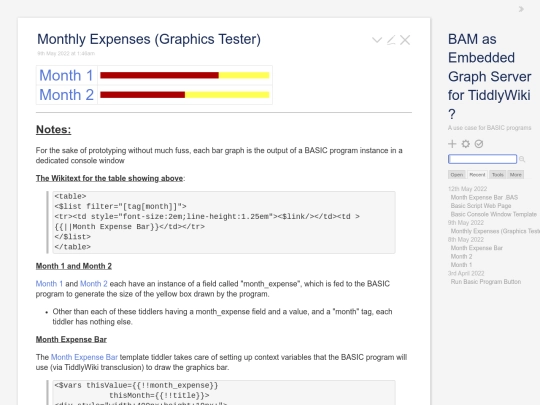Image resolution: width=540 pixels, height=405 pixels.
Task: Open Run Basic Program Button in sidebar
Action: pyautogui.click(x=486, y=282)
